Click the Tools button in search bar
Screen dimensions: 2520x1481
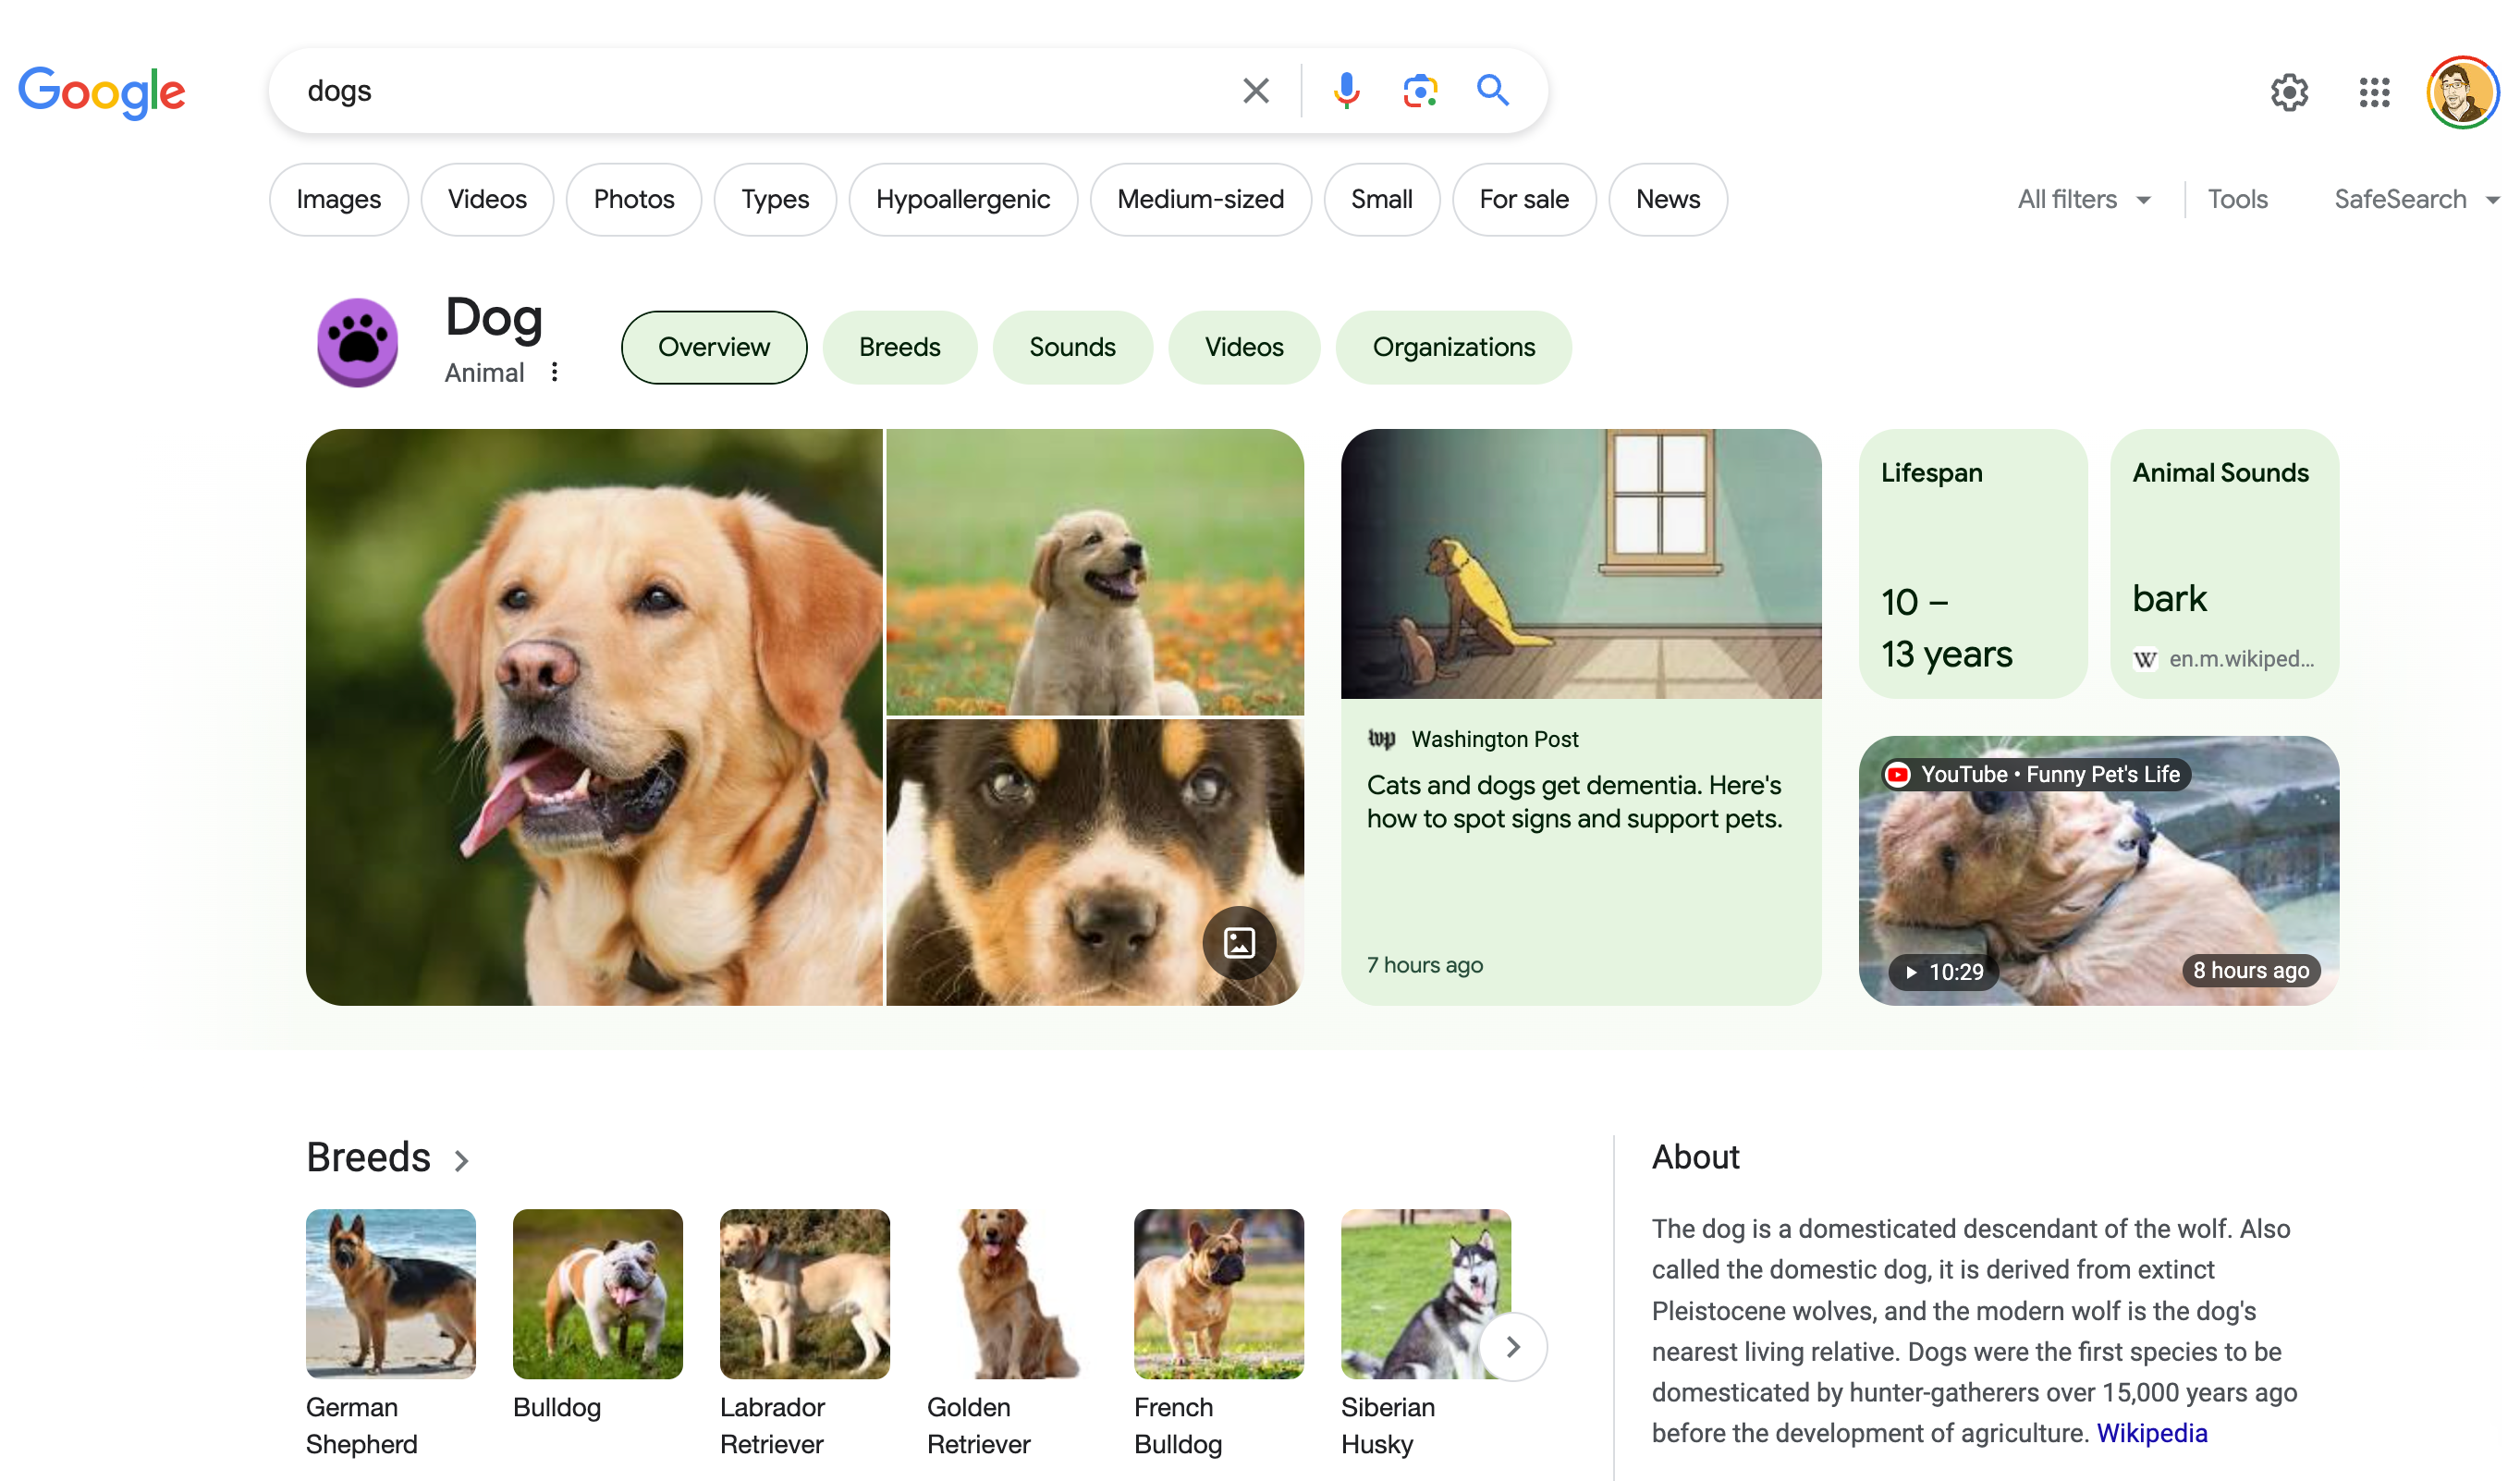[x=2240, y=198]
